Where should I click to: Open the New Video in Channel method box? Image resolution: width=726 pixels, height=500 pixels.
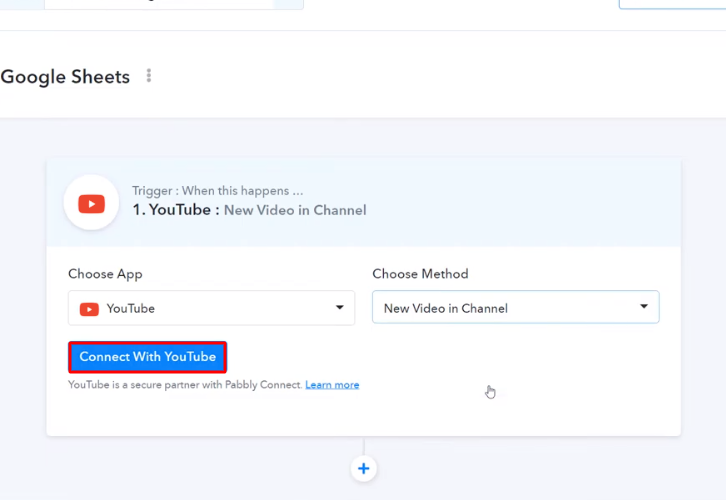[x=515, y=307]
